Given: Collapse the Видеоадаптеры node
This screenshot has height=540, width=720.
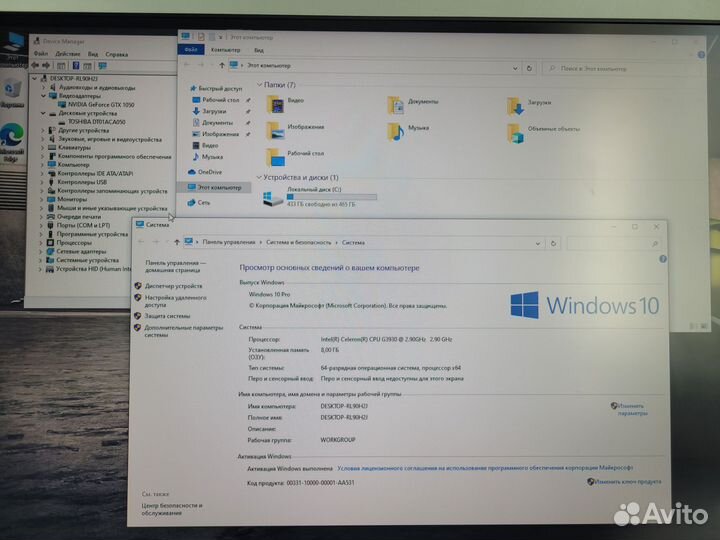Looking at the screenshot, I should point(44,96).
